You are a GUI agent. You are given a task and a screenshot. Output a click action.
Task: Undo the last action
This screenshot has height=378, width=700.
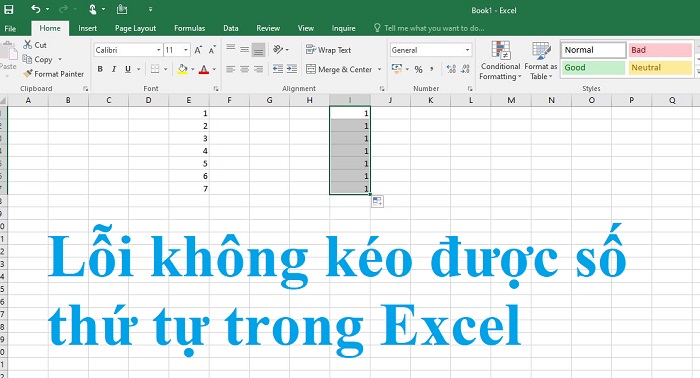[36, 9]
